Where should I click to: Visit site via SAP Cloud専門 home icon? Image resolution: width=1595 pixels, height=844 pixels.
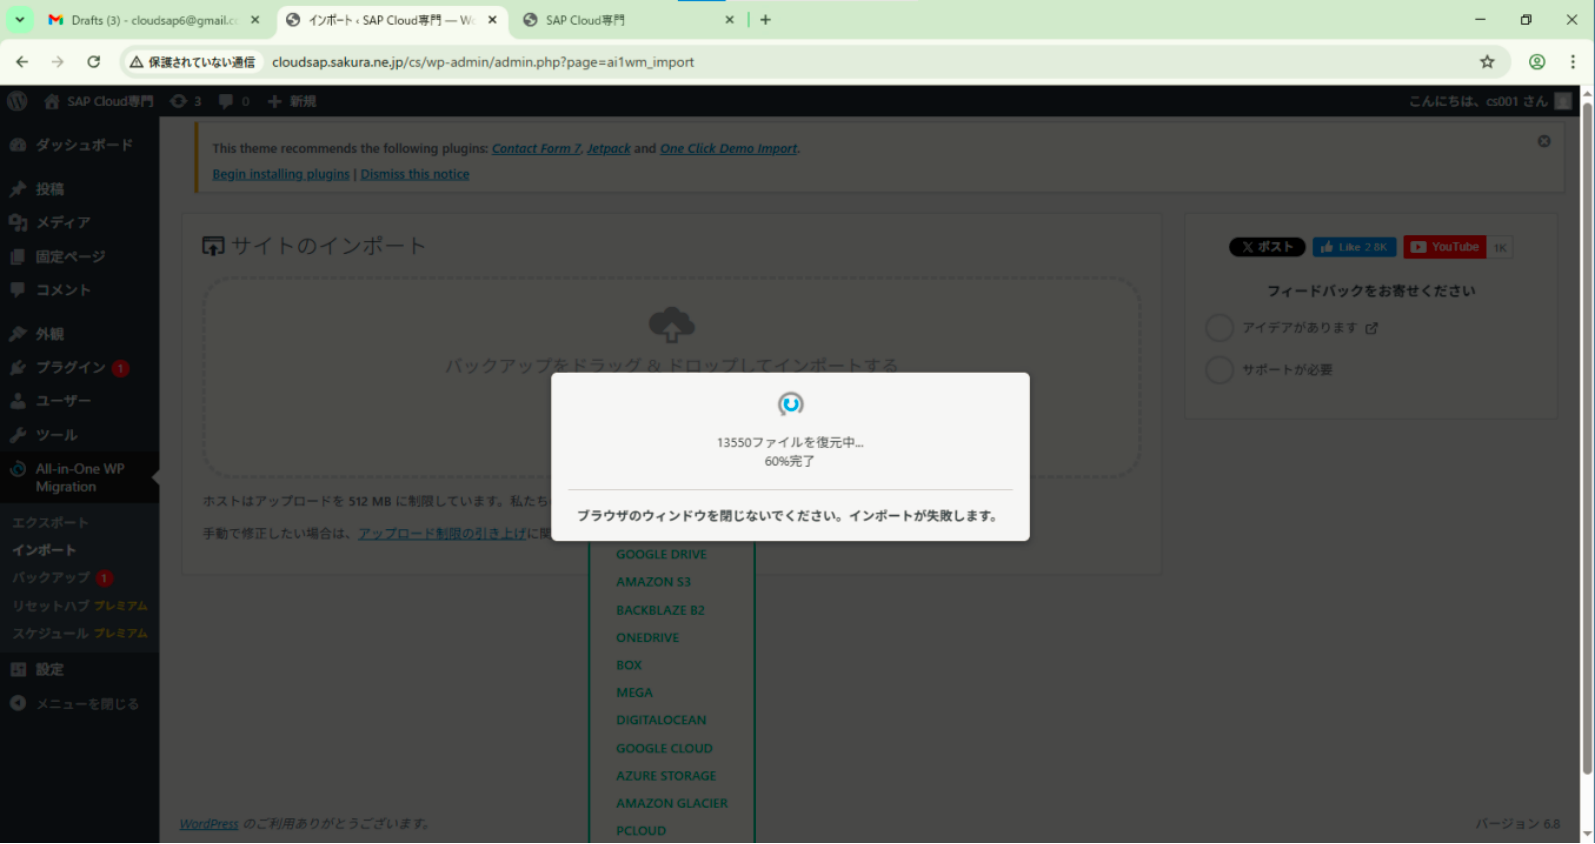tap(98, 101)
